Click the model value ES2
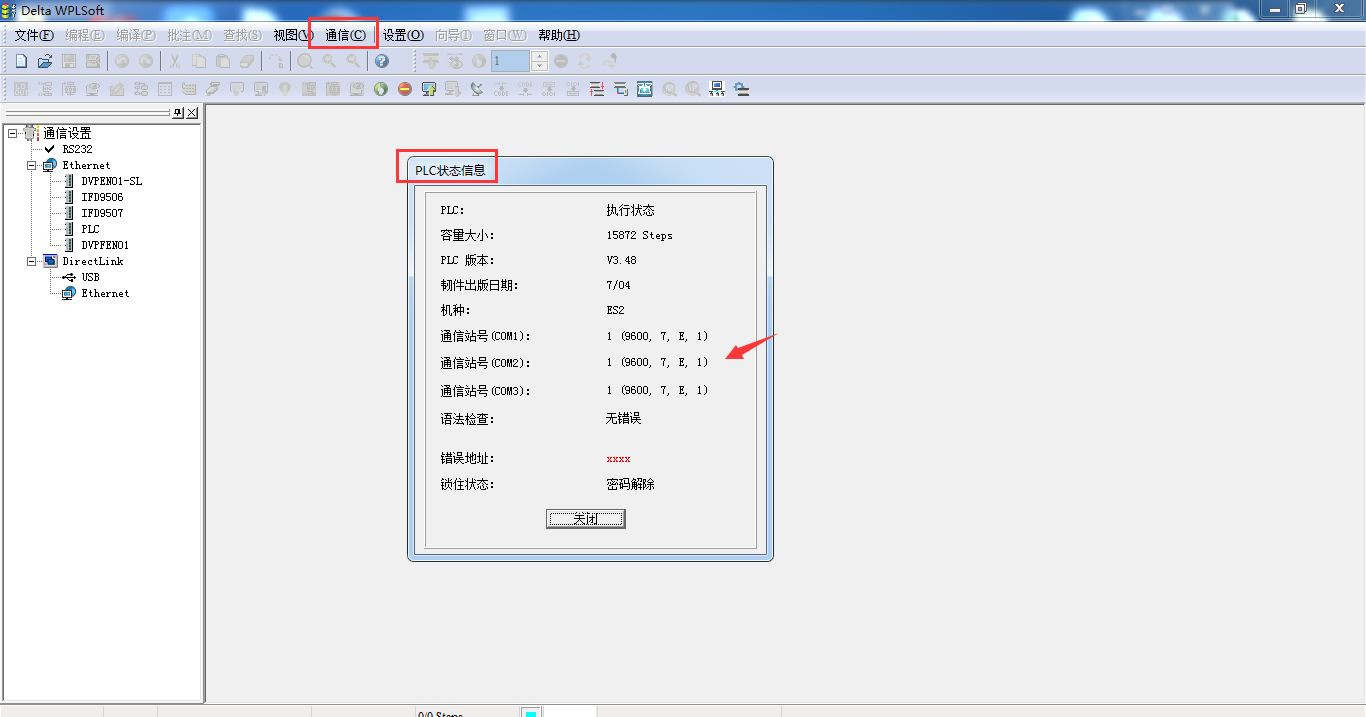 click(615, 310)
